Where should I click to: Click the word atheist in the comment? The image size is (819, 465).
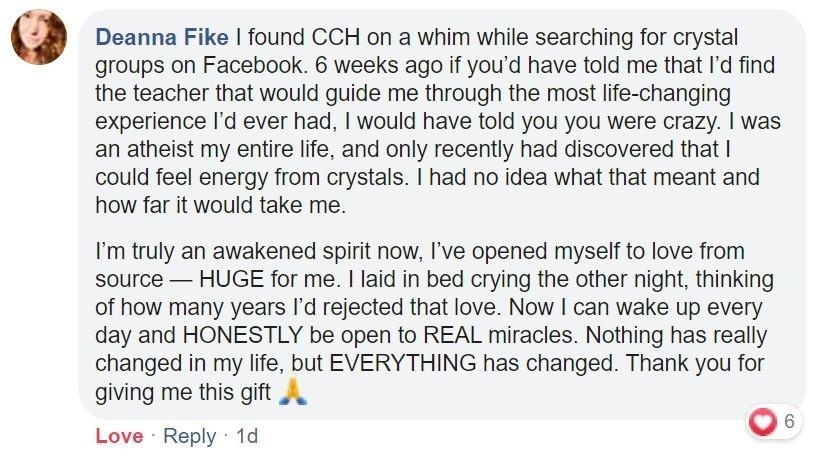160,149
